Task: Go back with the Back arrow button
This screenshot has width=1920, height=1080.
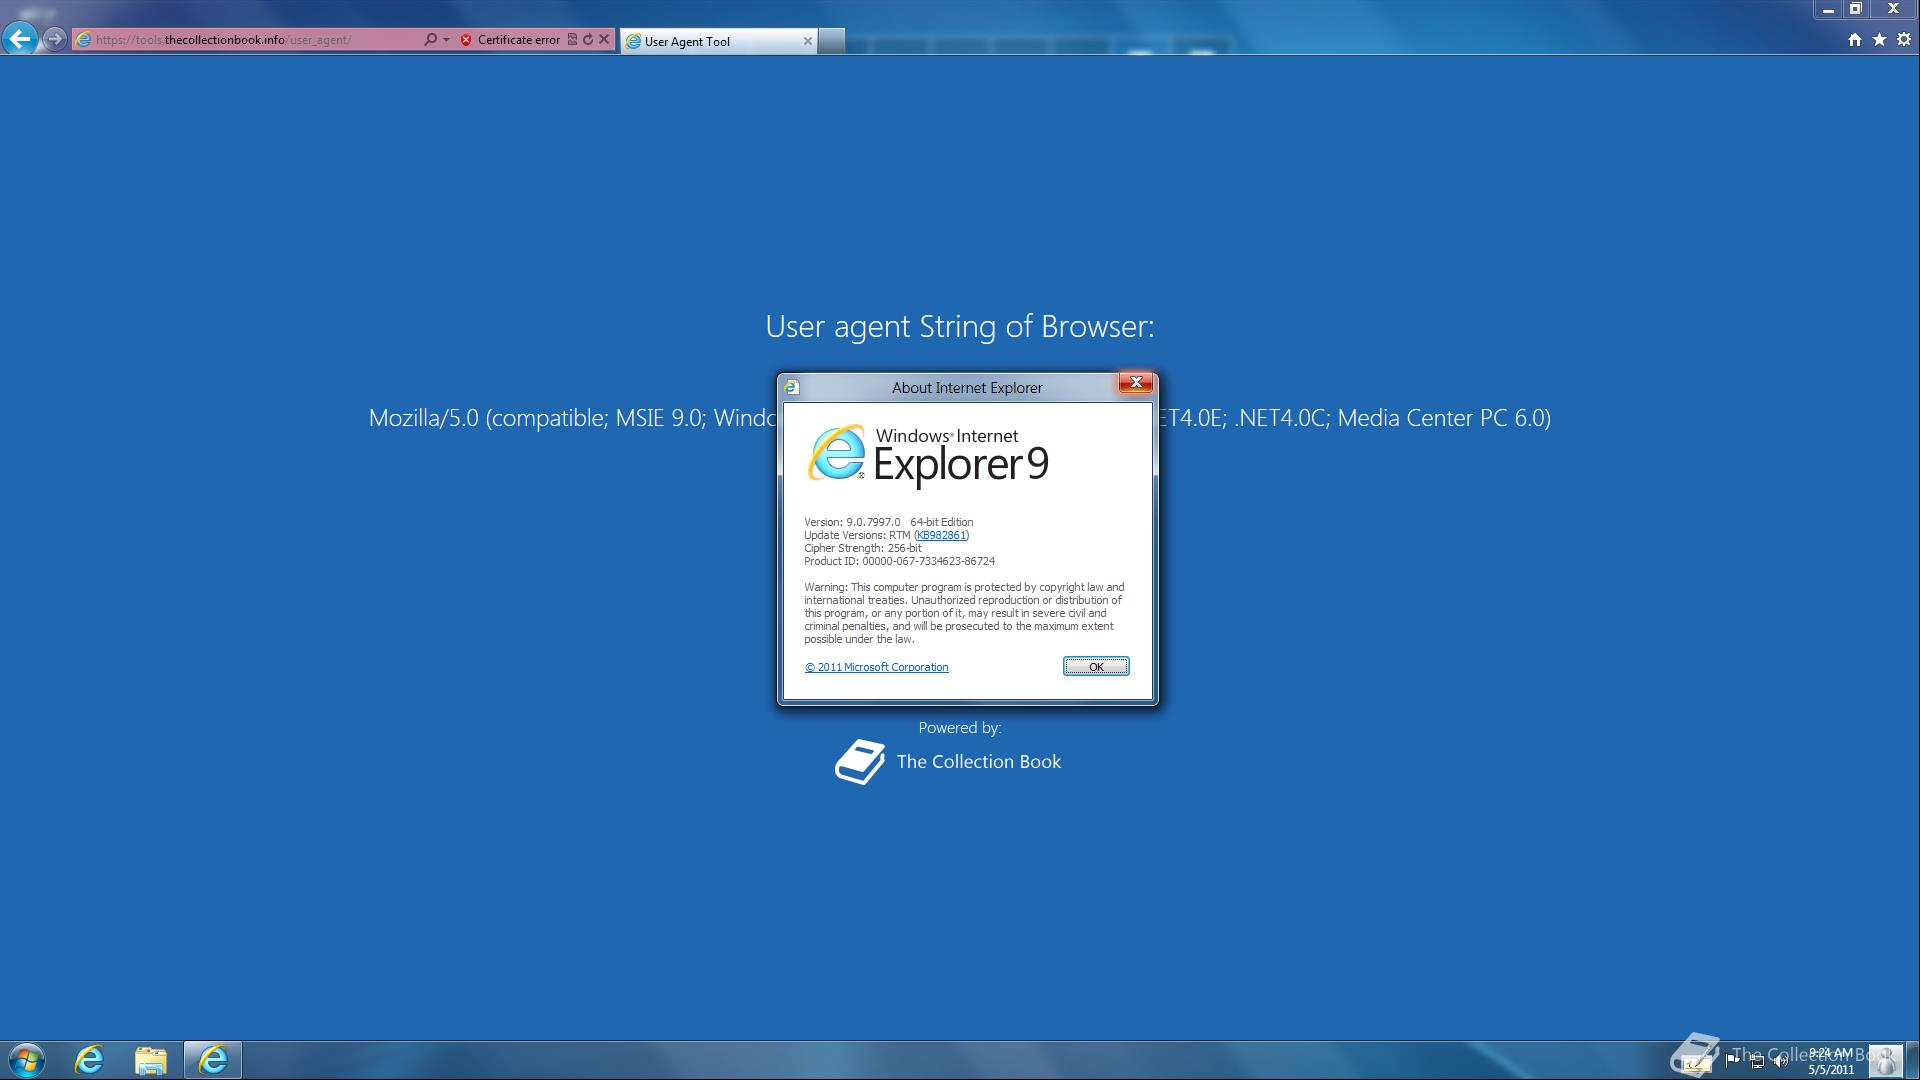Action: click(19, 39)
